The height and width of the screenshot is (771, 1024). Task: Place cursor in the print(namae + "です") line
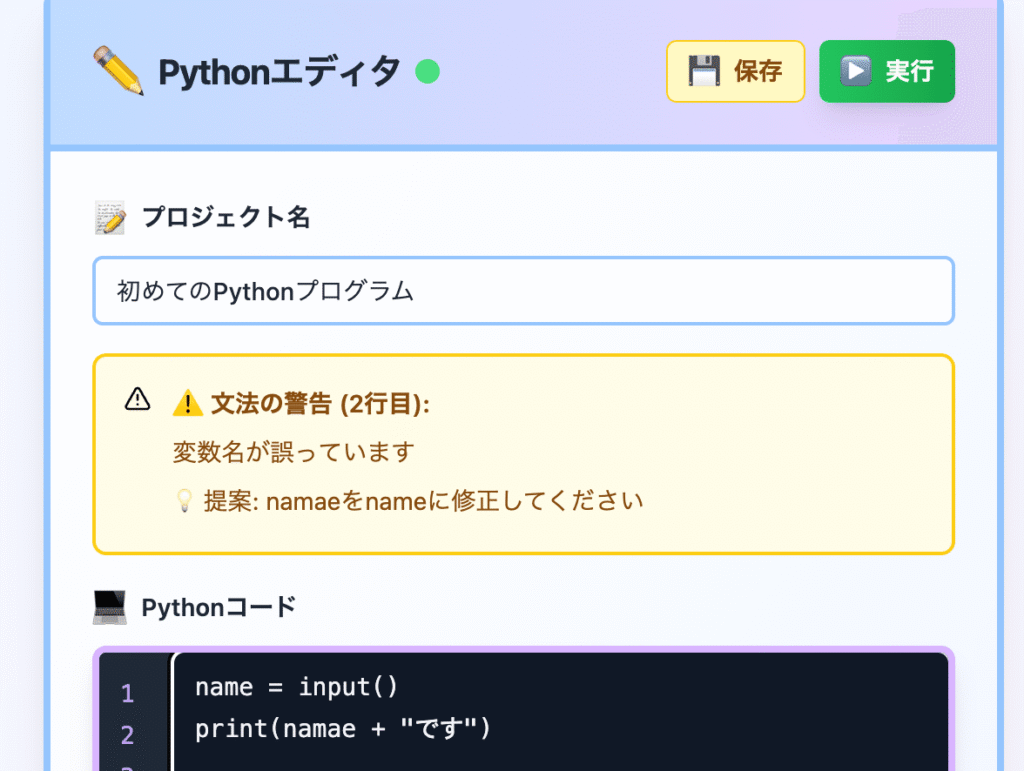pos(343,729)
